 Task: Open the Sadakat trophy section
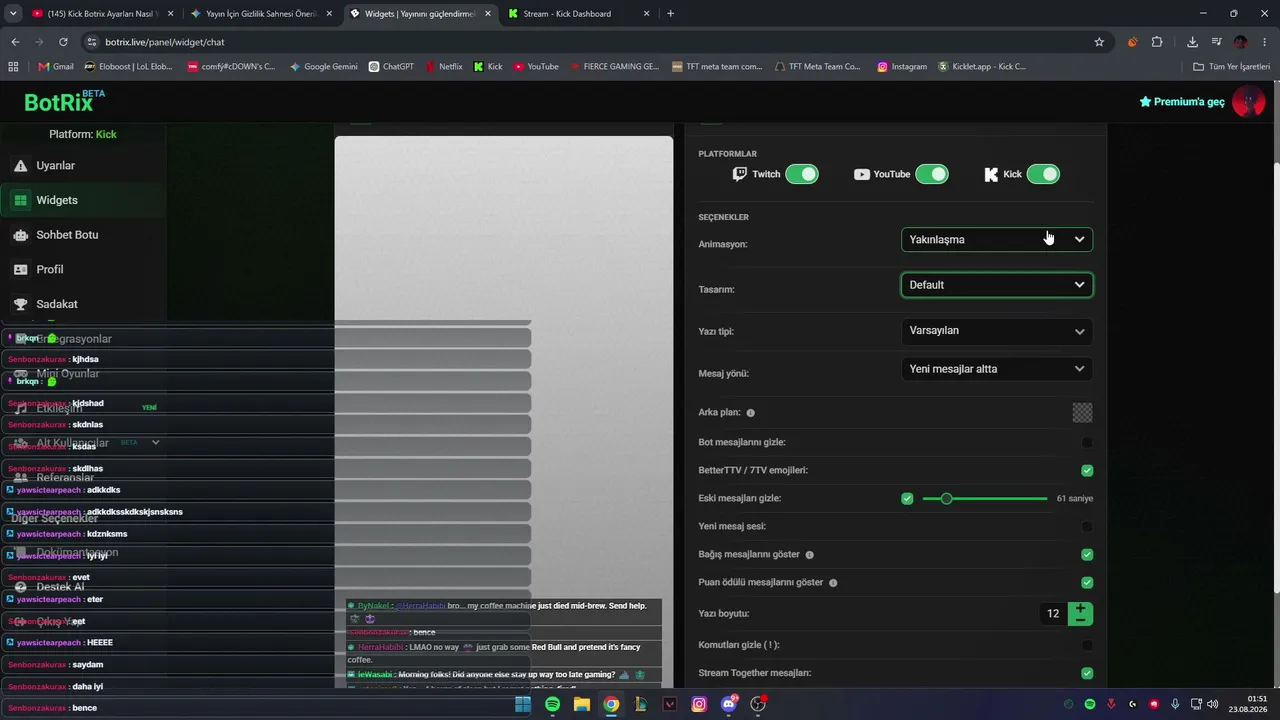point(83,304)
